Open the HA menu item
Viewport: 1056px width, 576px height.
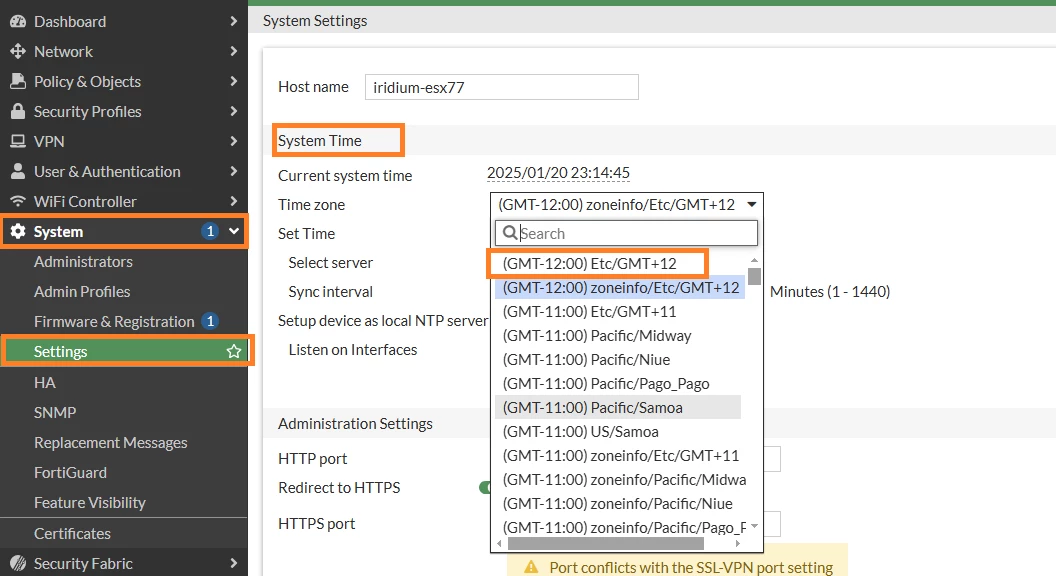44,383
